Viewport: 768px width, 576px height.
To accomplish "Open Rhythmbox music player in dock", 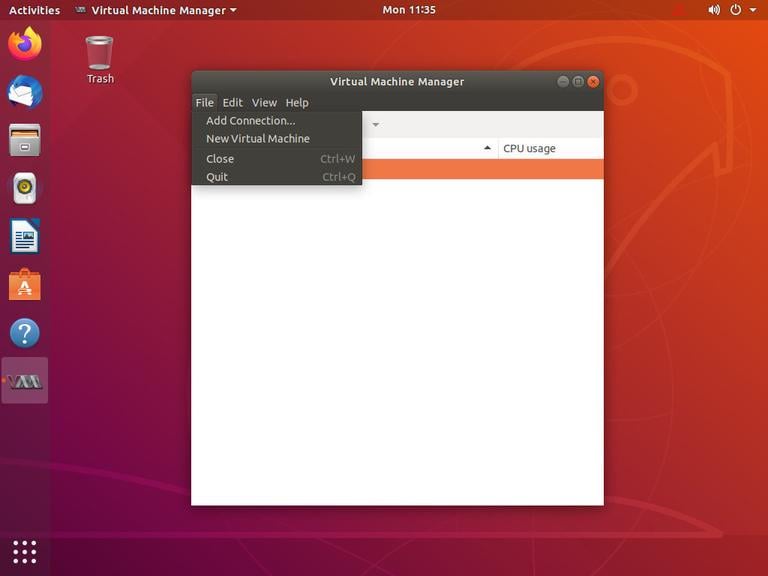I will click(x=25, y=188).
